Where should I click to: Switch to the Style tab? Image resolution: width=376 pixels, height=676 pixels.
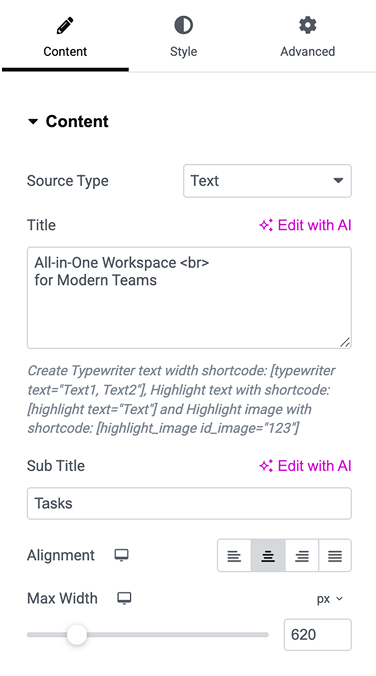pyautogui.click(x=183, y=37)
